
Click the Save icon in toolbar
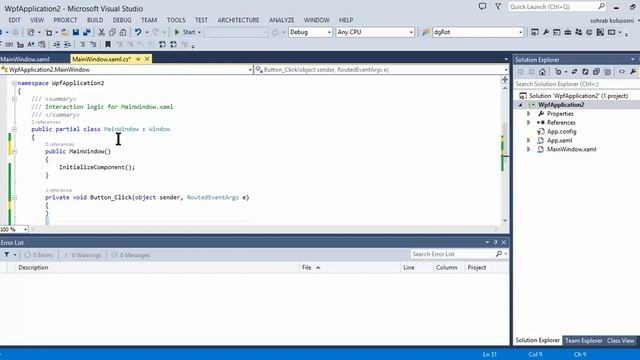(76, 32)
